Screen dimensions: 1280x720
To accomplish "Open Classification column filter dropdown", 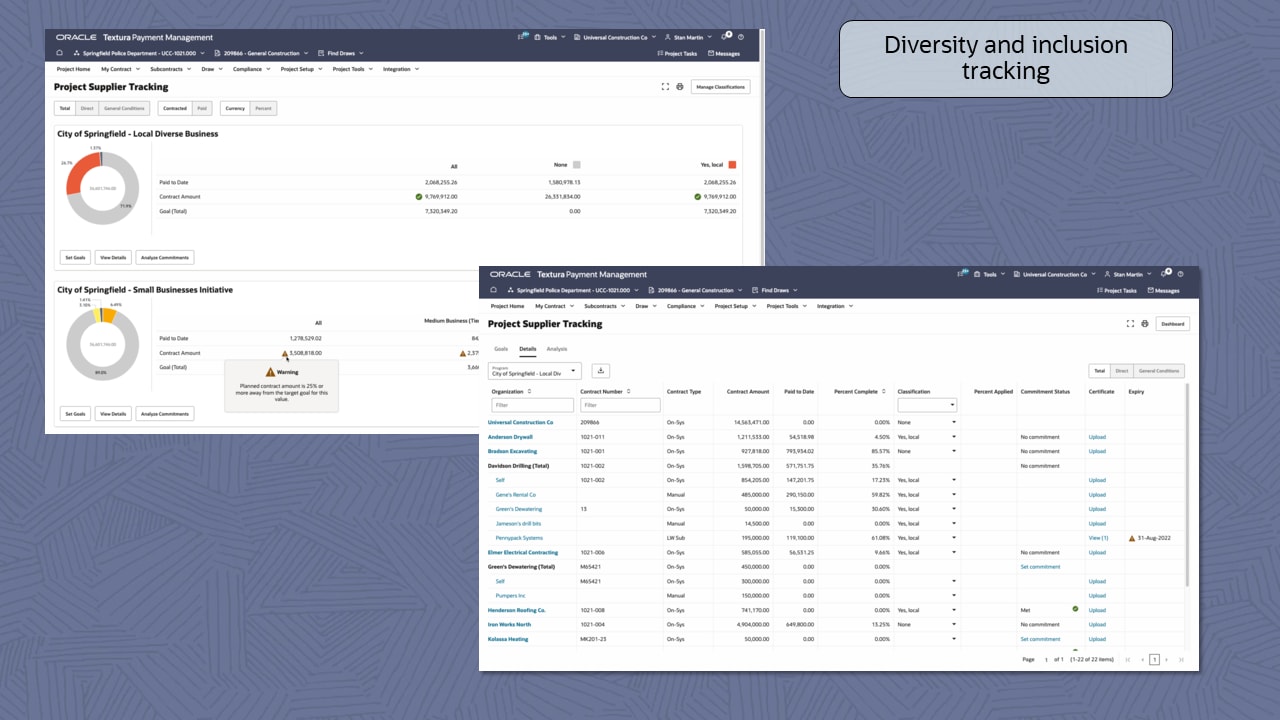I will pos(927,405).
